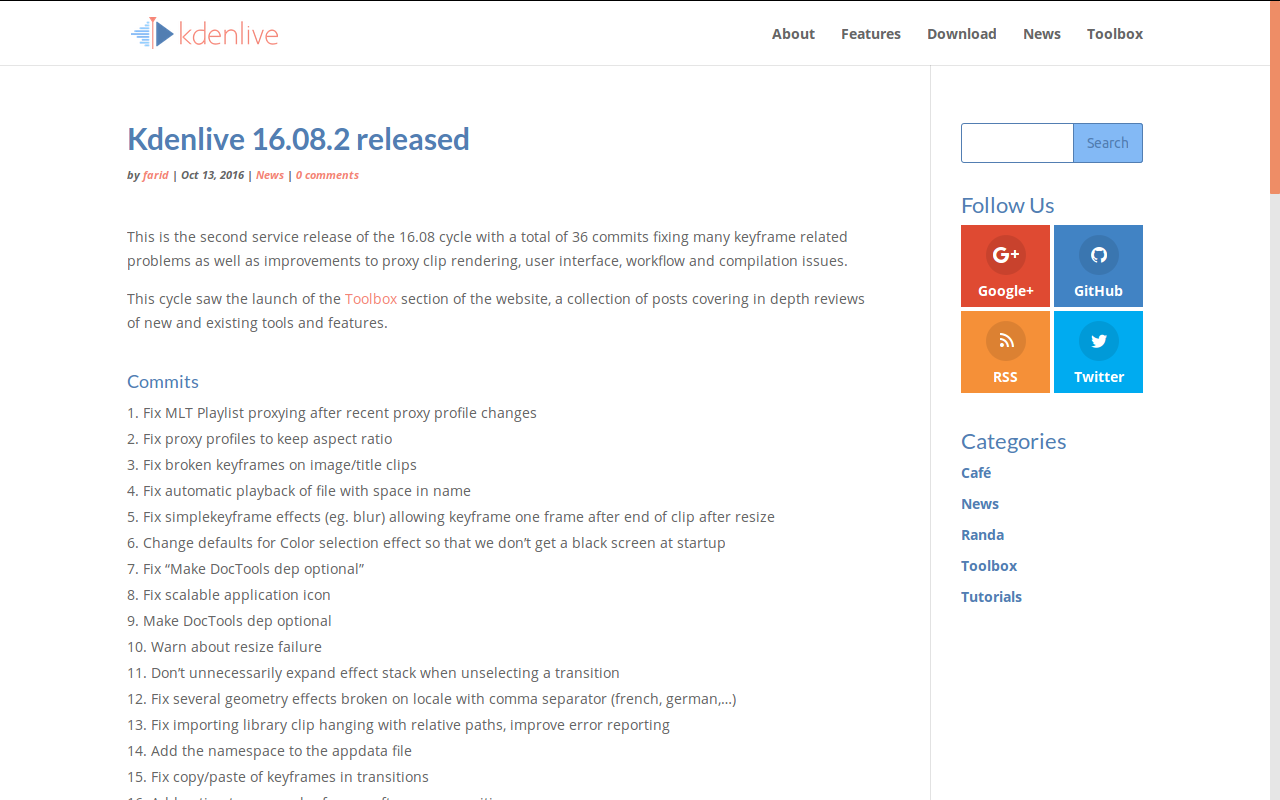Click the Oct 13, 2016 date text
Viewport: 1280px width, 800px height.
(x=212, y=175)
